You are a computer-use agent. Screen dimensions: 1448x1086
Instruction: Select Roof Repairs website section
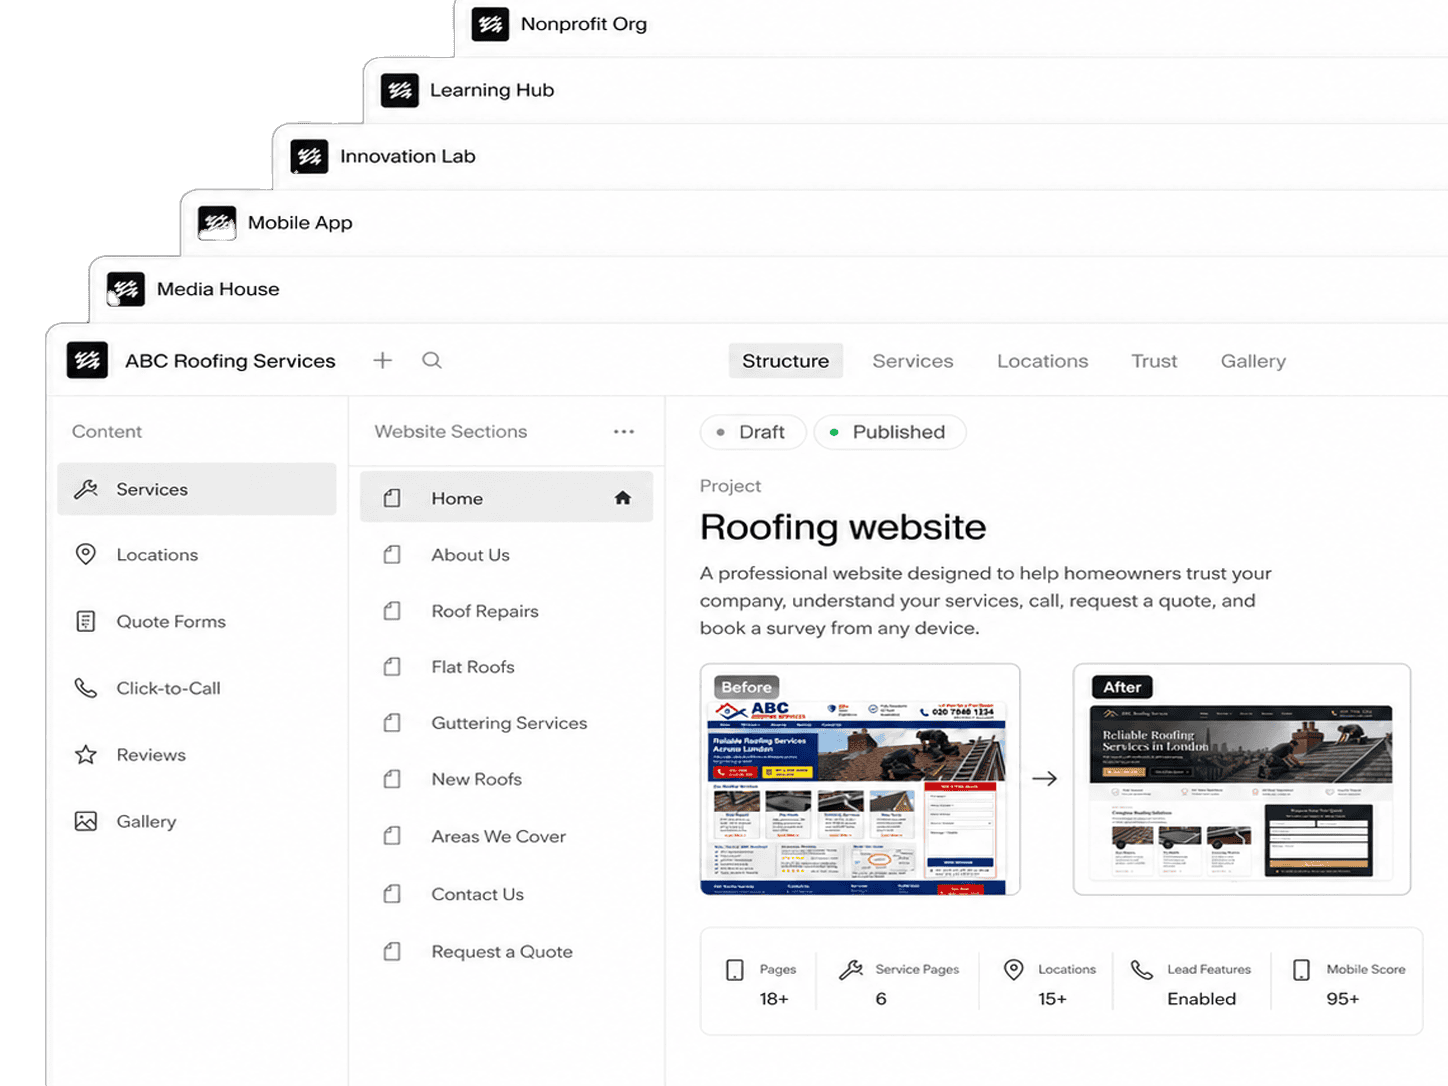click(506, 610)
